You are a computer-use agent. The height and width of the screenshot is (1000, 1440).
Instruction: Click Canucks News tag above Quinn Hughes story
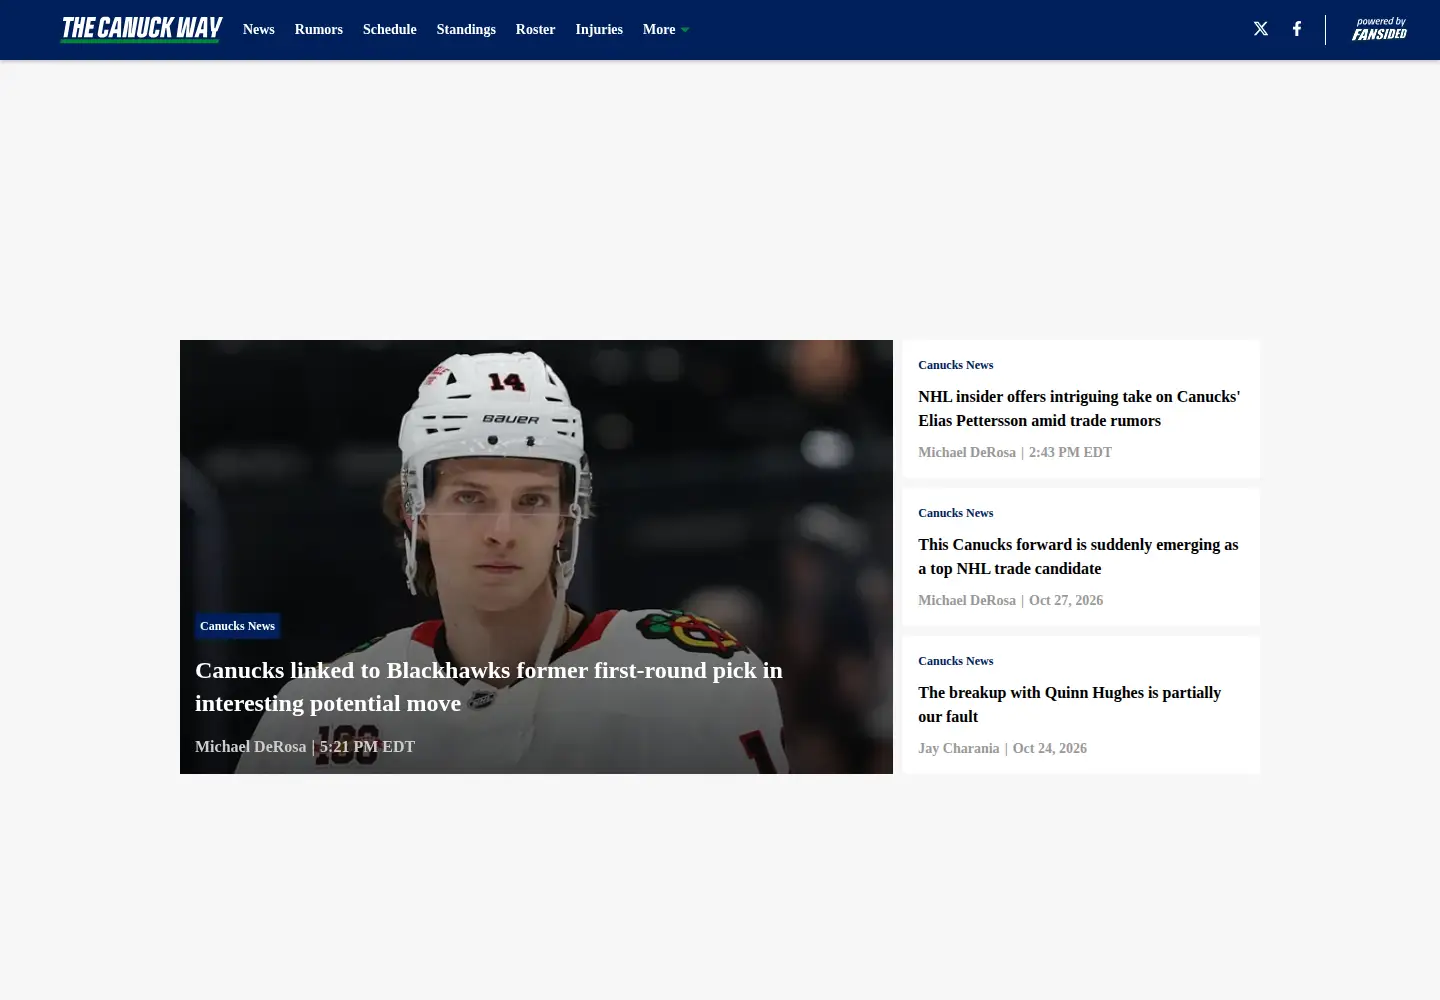(956, 661)
